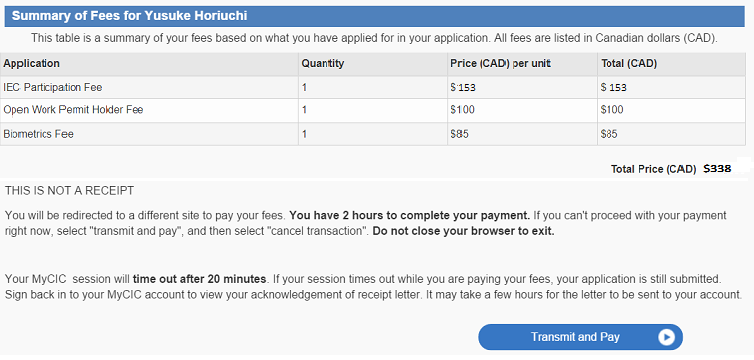Screen dimensions: 754x360
Task: Click the Total Price (CAD) label
Action: 653,169
